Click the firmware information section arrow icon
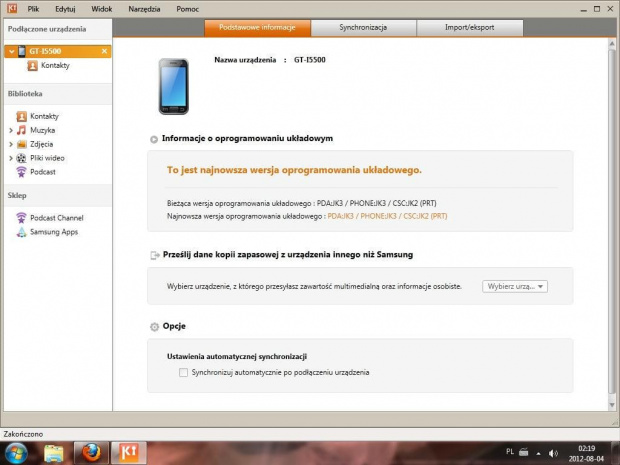Screen dimensions: 620x465 (x=154, y=139)
